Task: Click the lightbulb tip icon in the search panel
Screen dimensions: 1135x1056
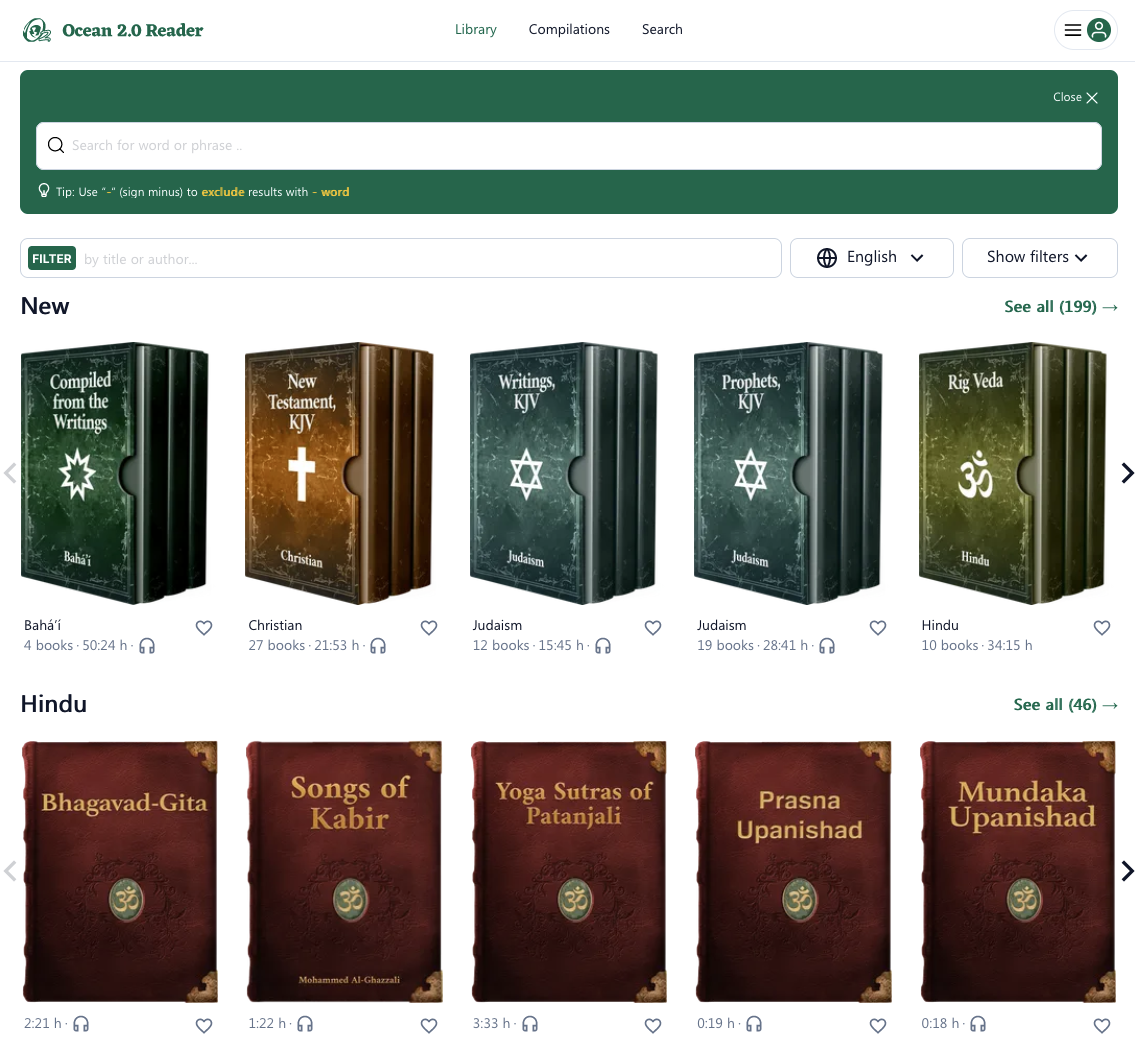Action: tap(44, 190)
